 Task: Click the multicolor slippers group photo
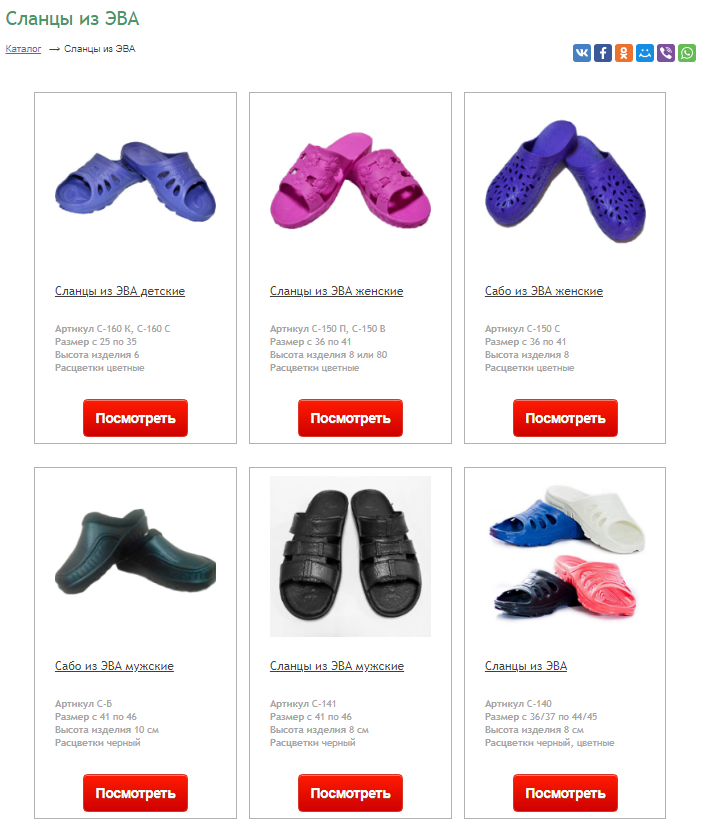click(565, 552)
